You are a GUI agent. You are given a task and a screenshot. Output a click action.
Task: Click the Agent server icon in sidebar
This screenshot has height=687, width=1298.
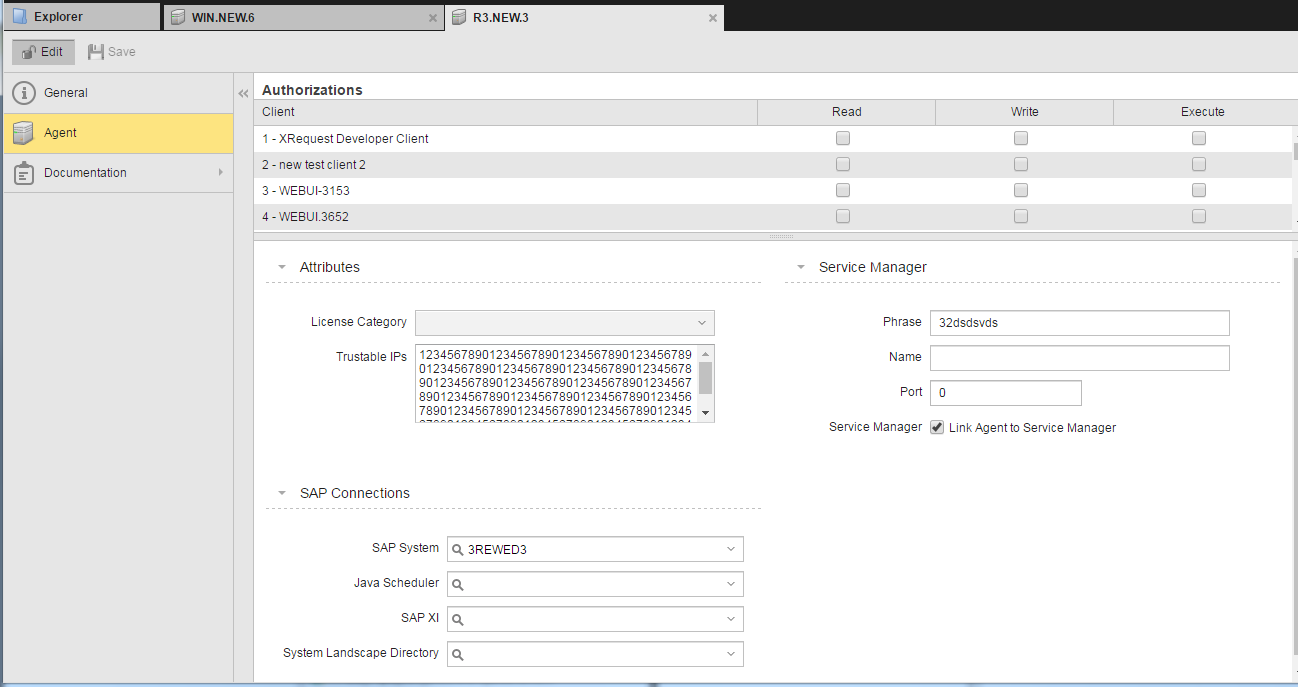click(x=24, y=133)
